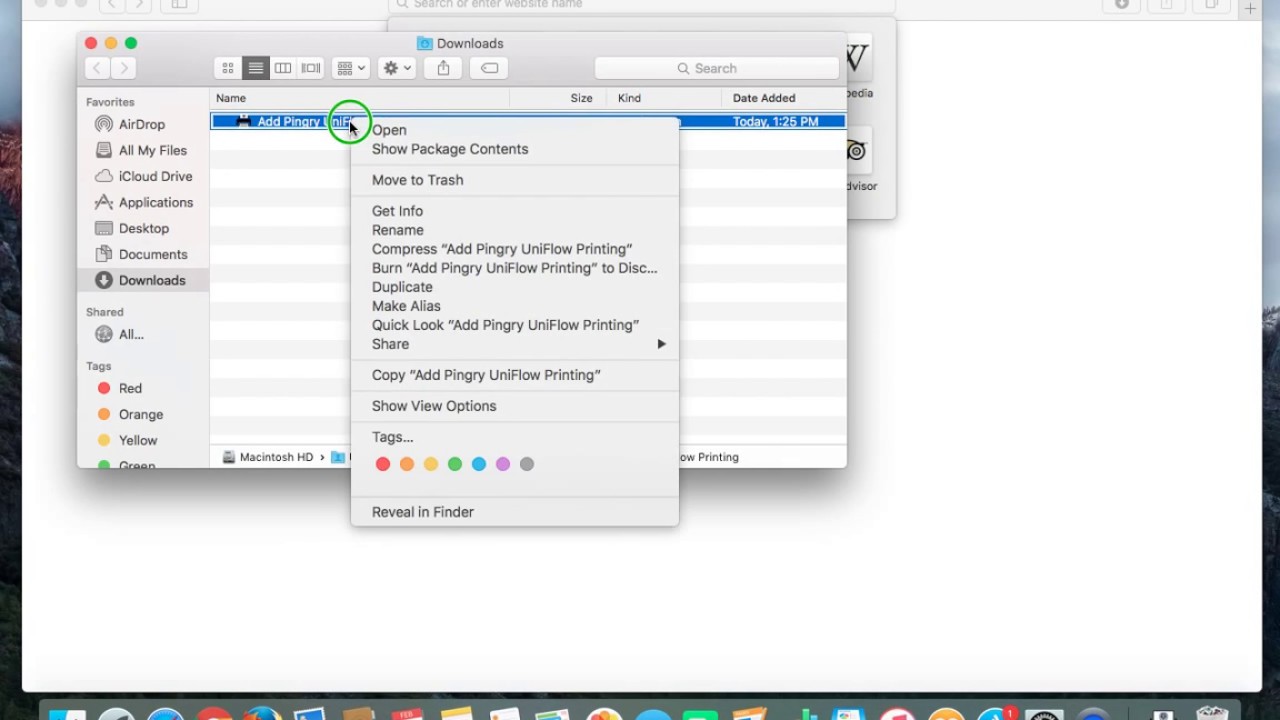Expand the Share submenu
Image resolution: width=1280 pixels, height=720 pixels.
coord(514,344)
